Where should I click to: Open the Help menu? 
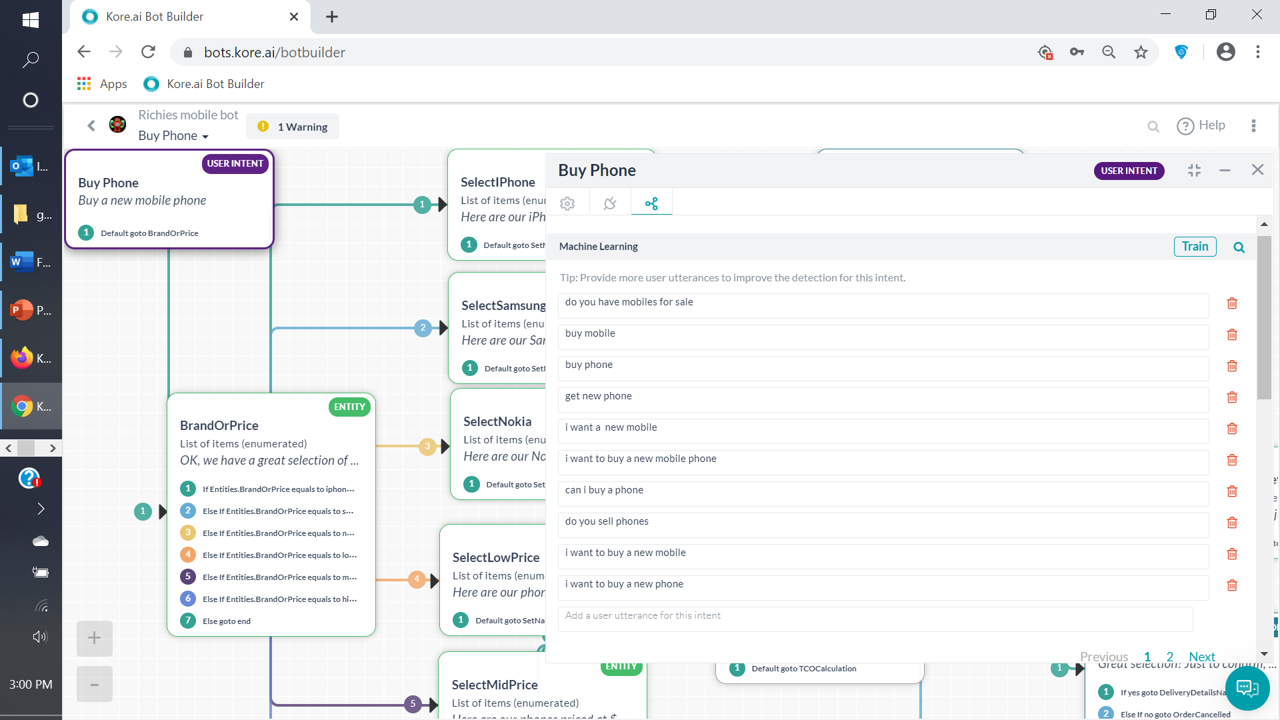coord(1201,125)
